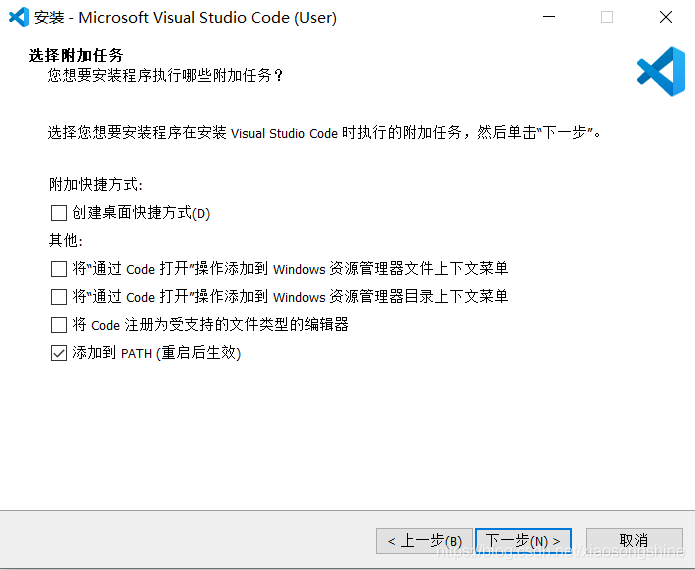The height and width of the screenshot is (570, 695).
Task: Click the section label 其他:
Action: 66,240
